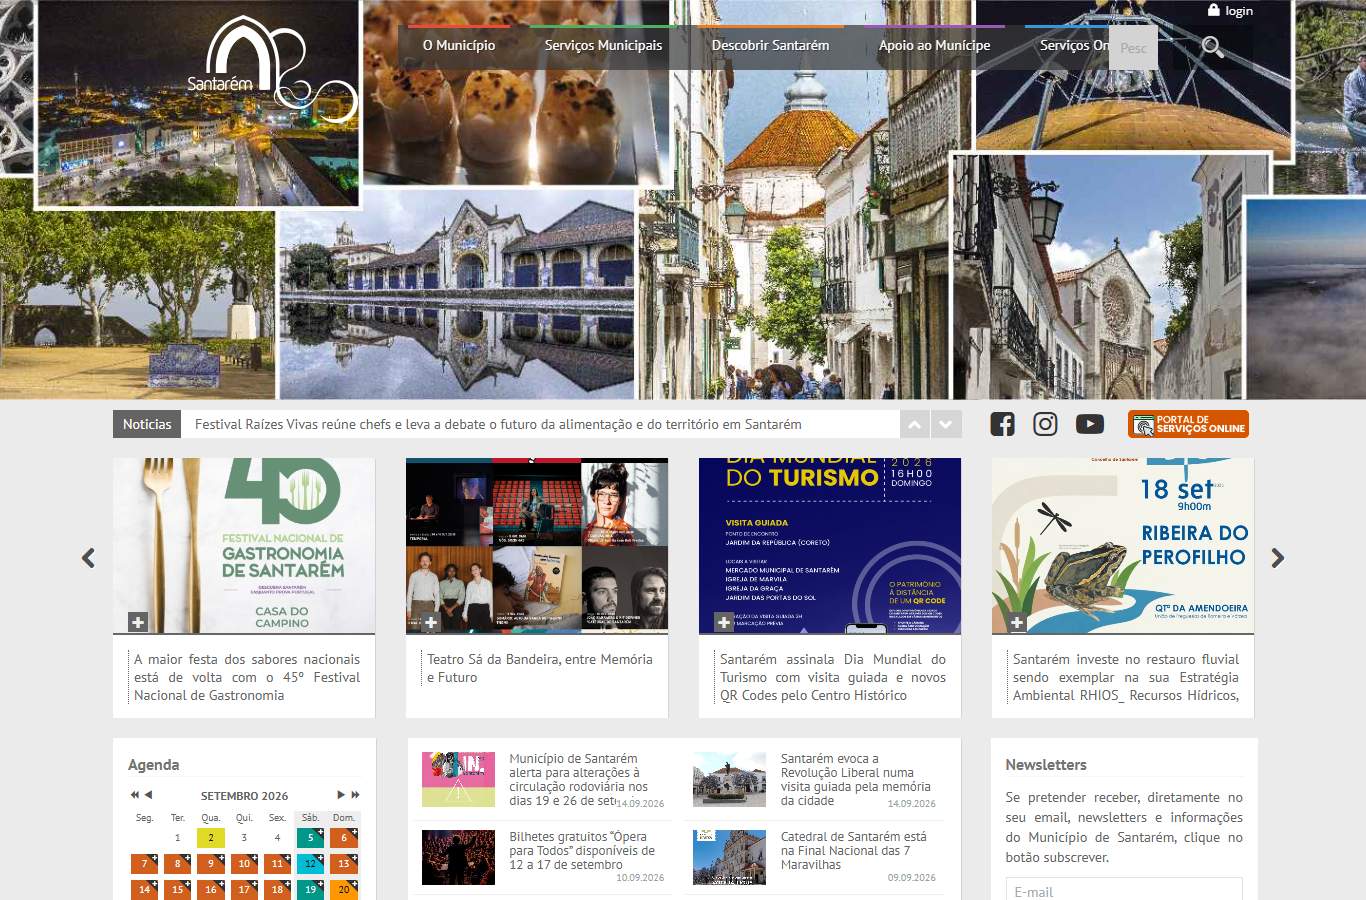Viewport: 1366px width, 900px height.
Task: Click the search magnifier icon
Action: point(1212,47)
